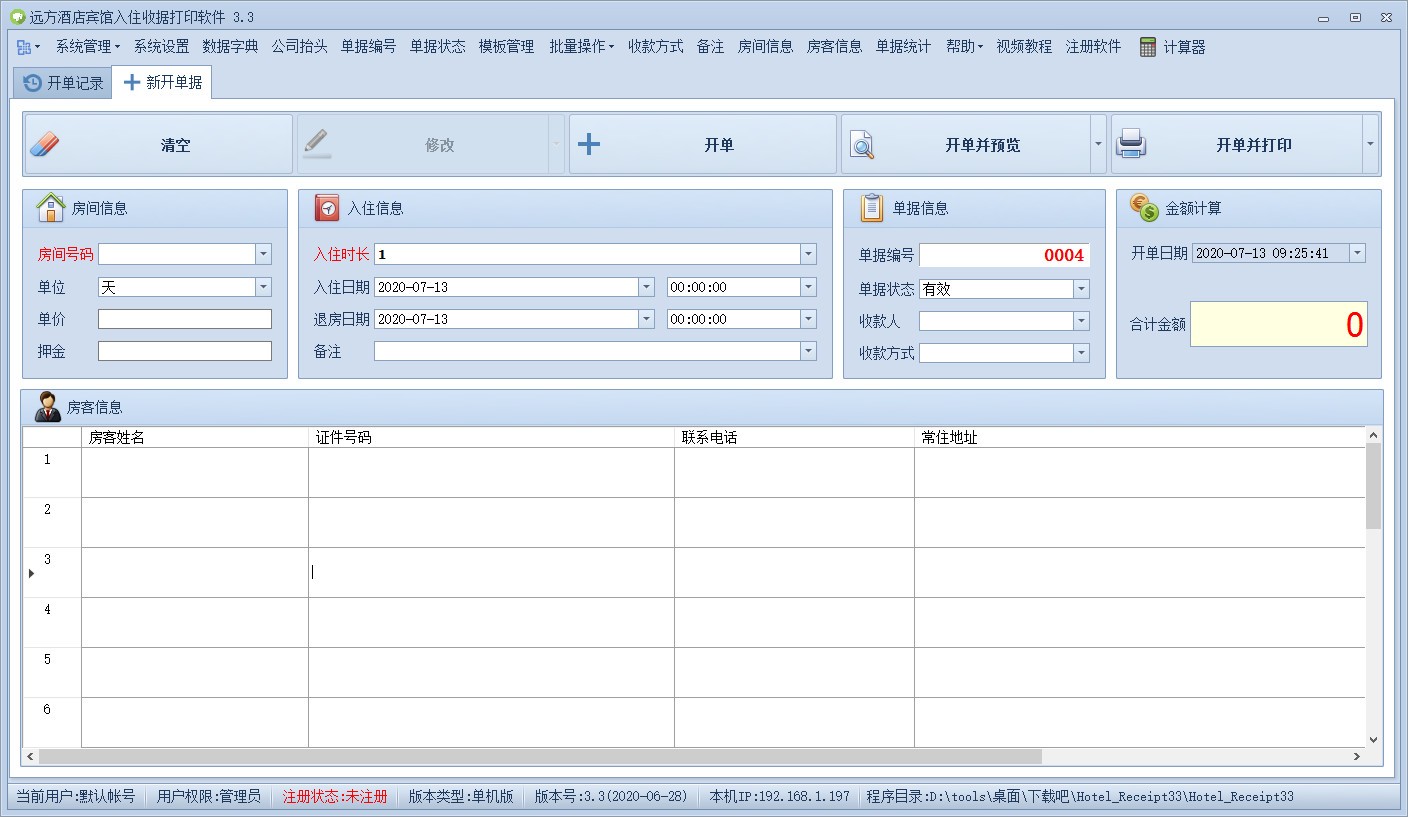Click 常住地址 cell in row 4

click(x=1140, y=622)
